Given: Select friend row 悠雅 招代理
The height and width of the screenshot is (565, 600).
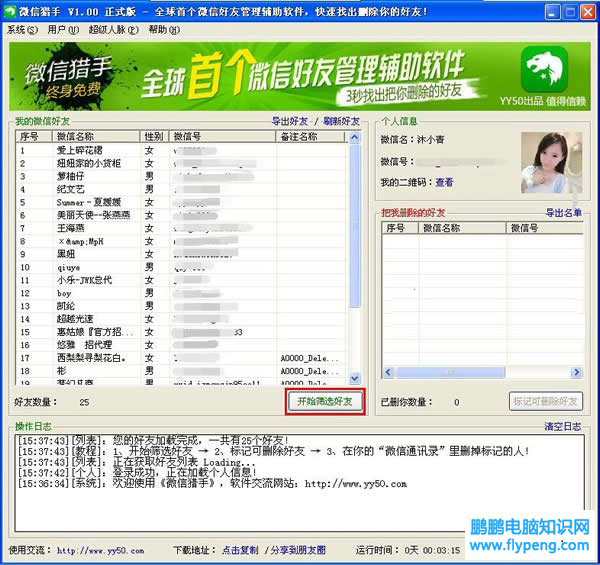Looking at the screenshot, I should [x=181, y=345].
